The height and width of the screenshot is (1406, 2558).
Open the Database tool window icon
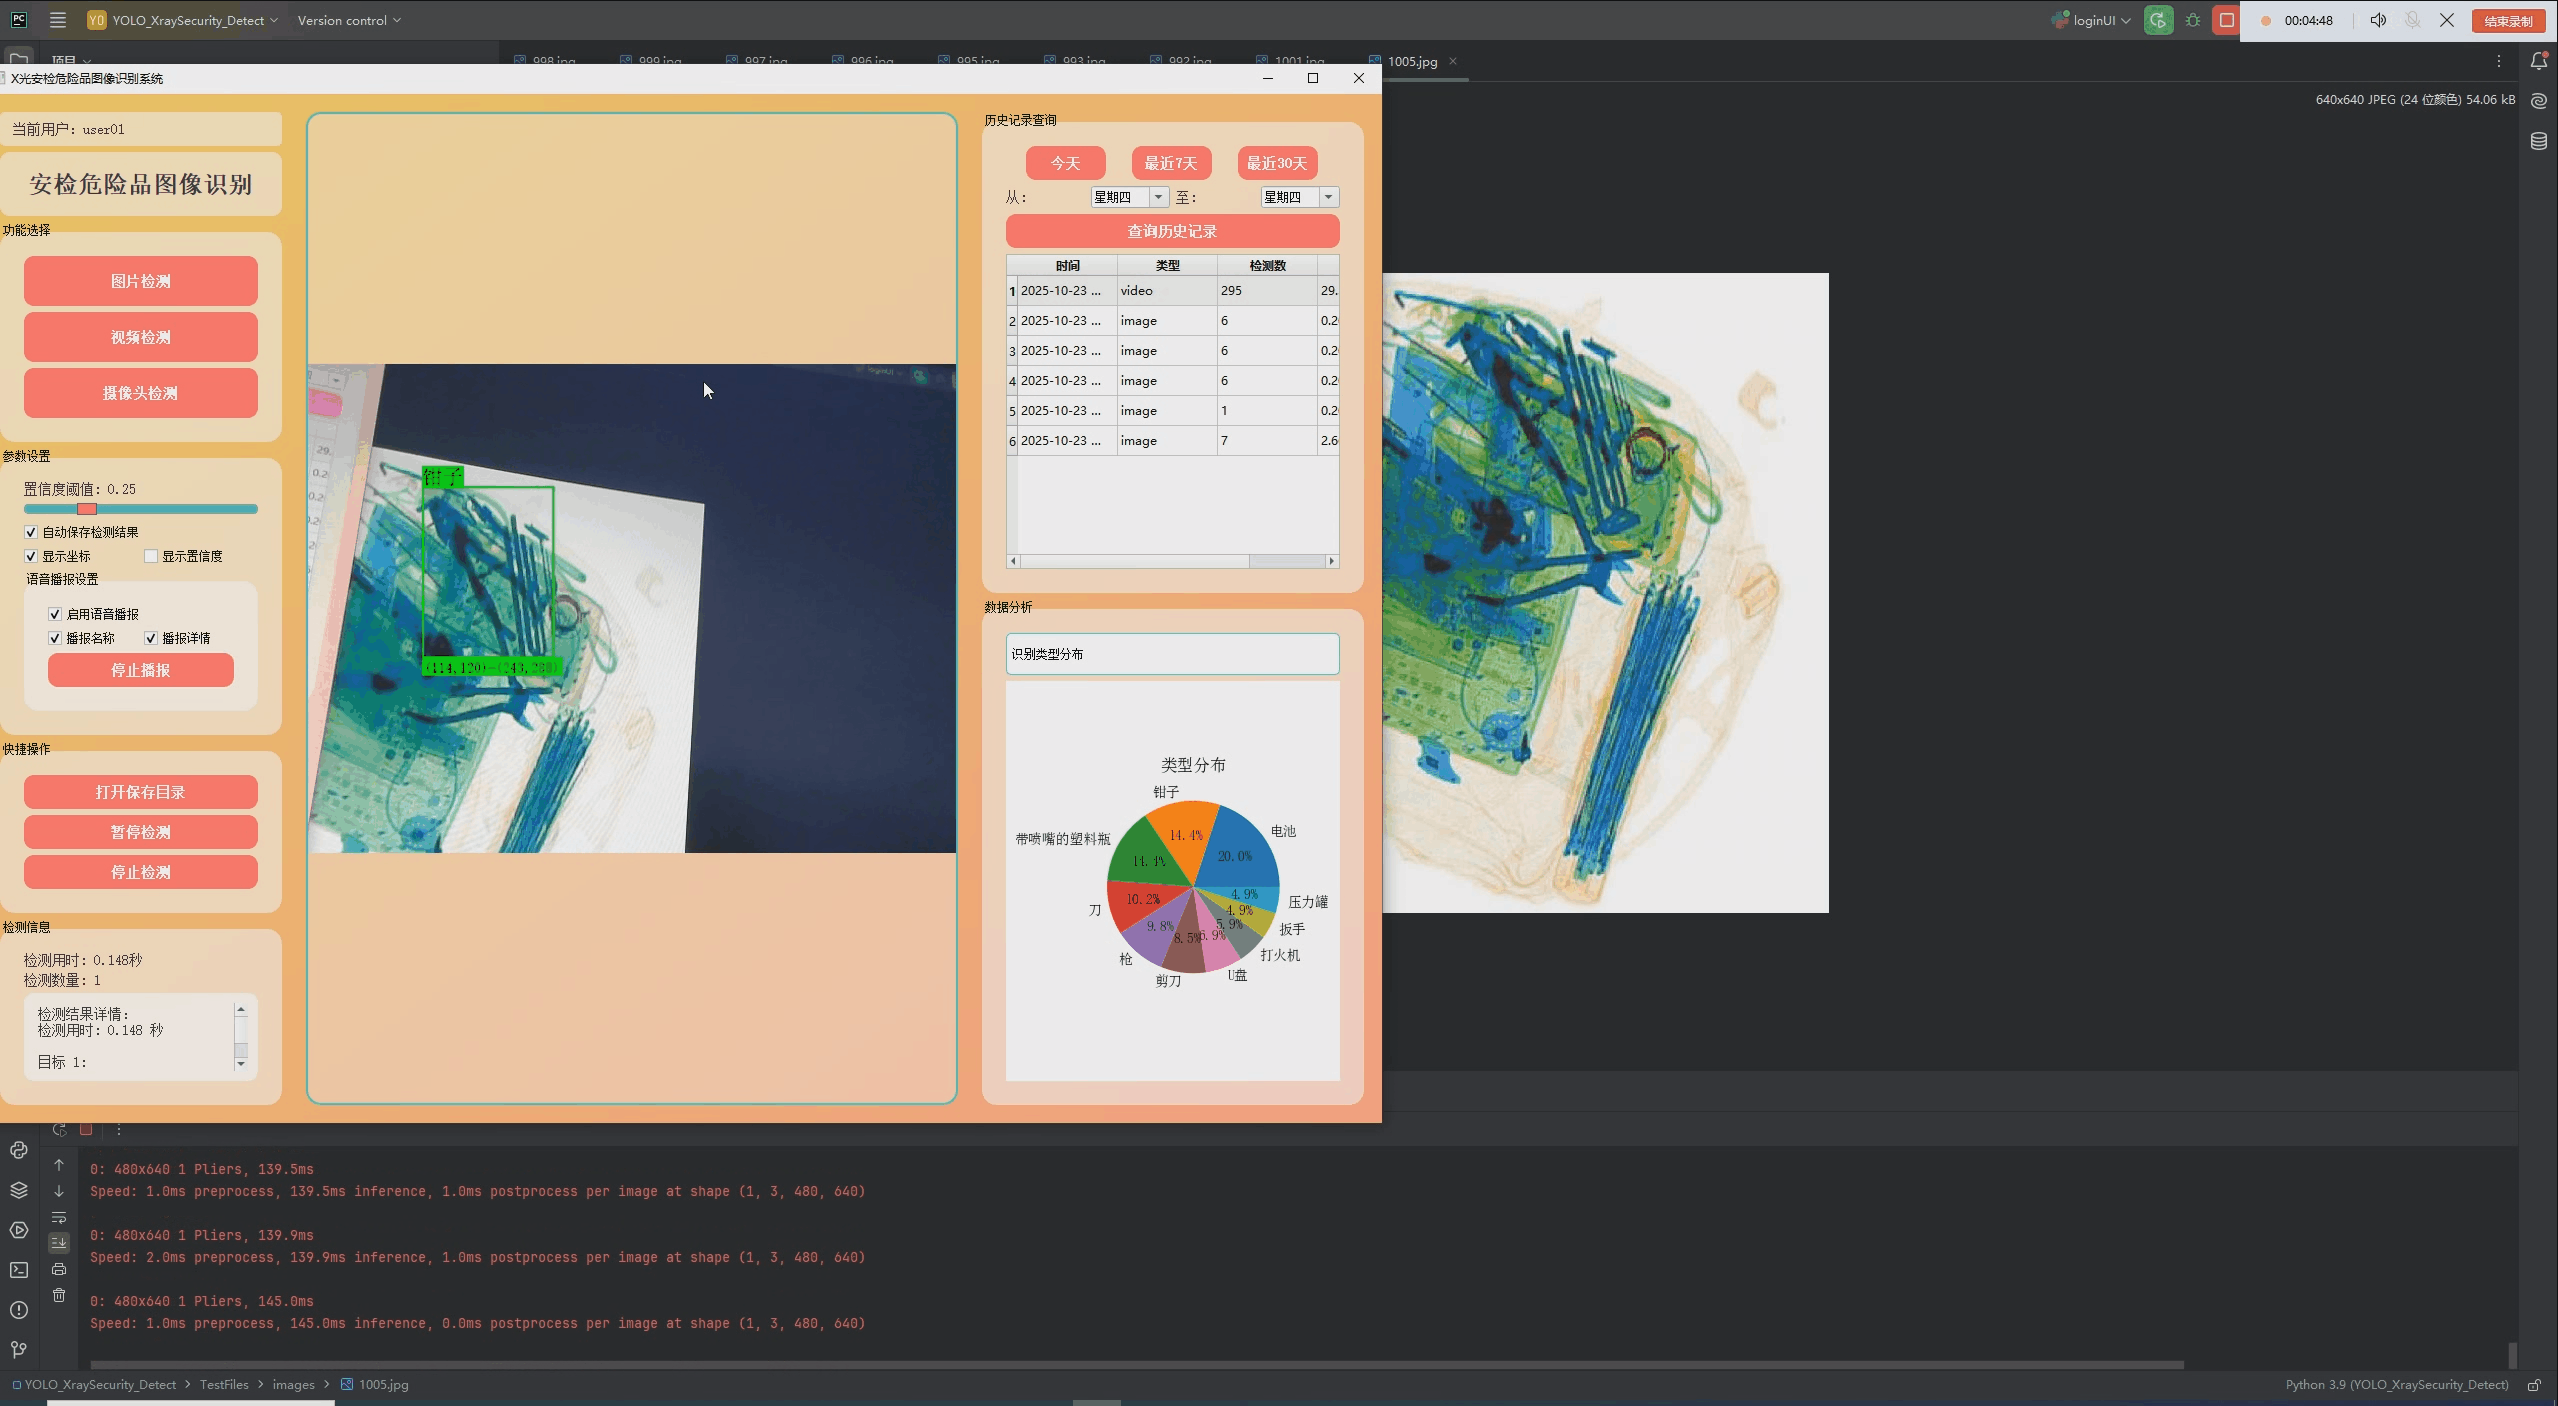[x=2538, y=141]
